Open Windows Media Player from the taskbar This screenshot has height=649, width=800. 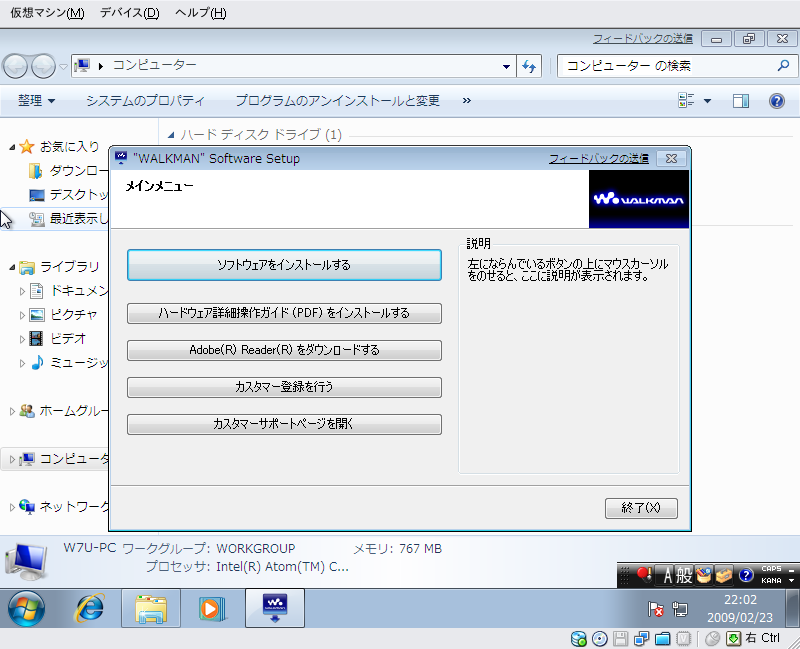tap(211, 608)
